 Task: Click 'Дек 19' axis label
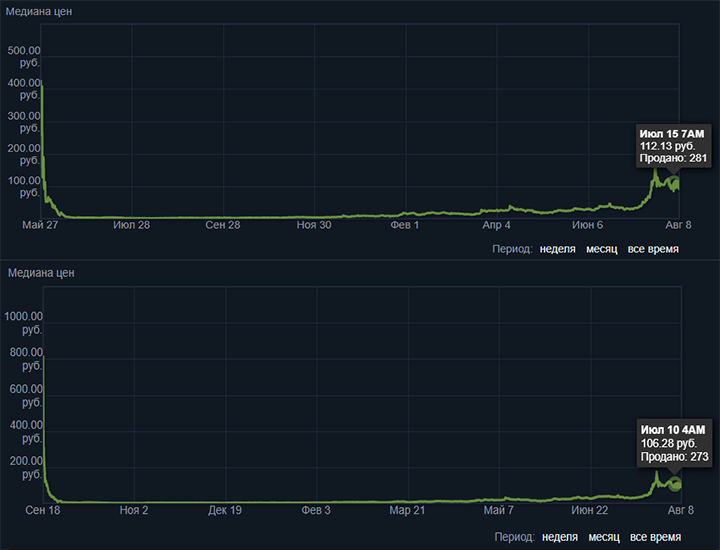pyautogui.click(x=225, y=510)
